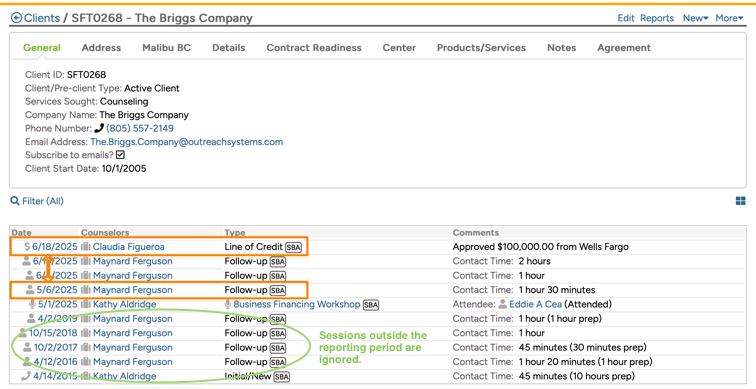Viewport: 756px width, 389px height.
Task: Open Maynard Ferguson link on 5/6/2025 row
Action: (x=133, y=290)
